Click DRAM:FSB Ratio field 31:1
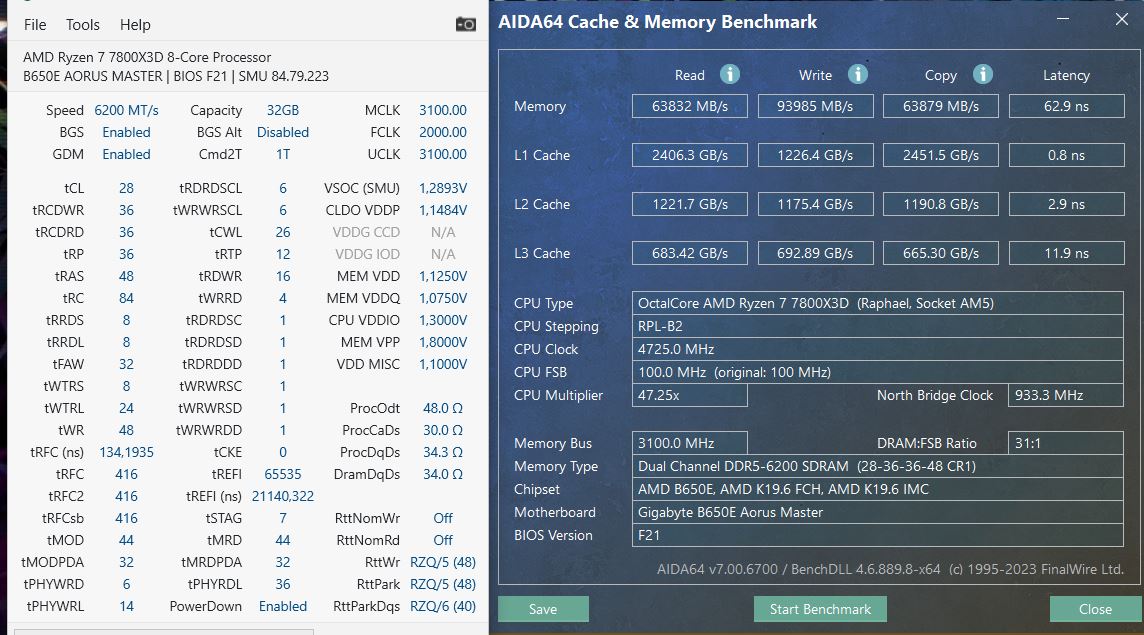Image resolution: width=1144 pixels, height=635 pixels. 1066,443
